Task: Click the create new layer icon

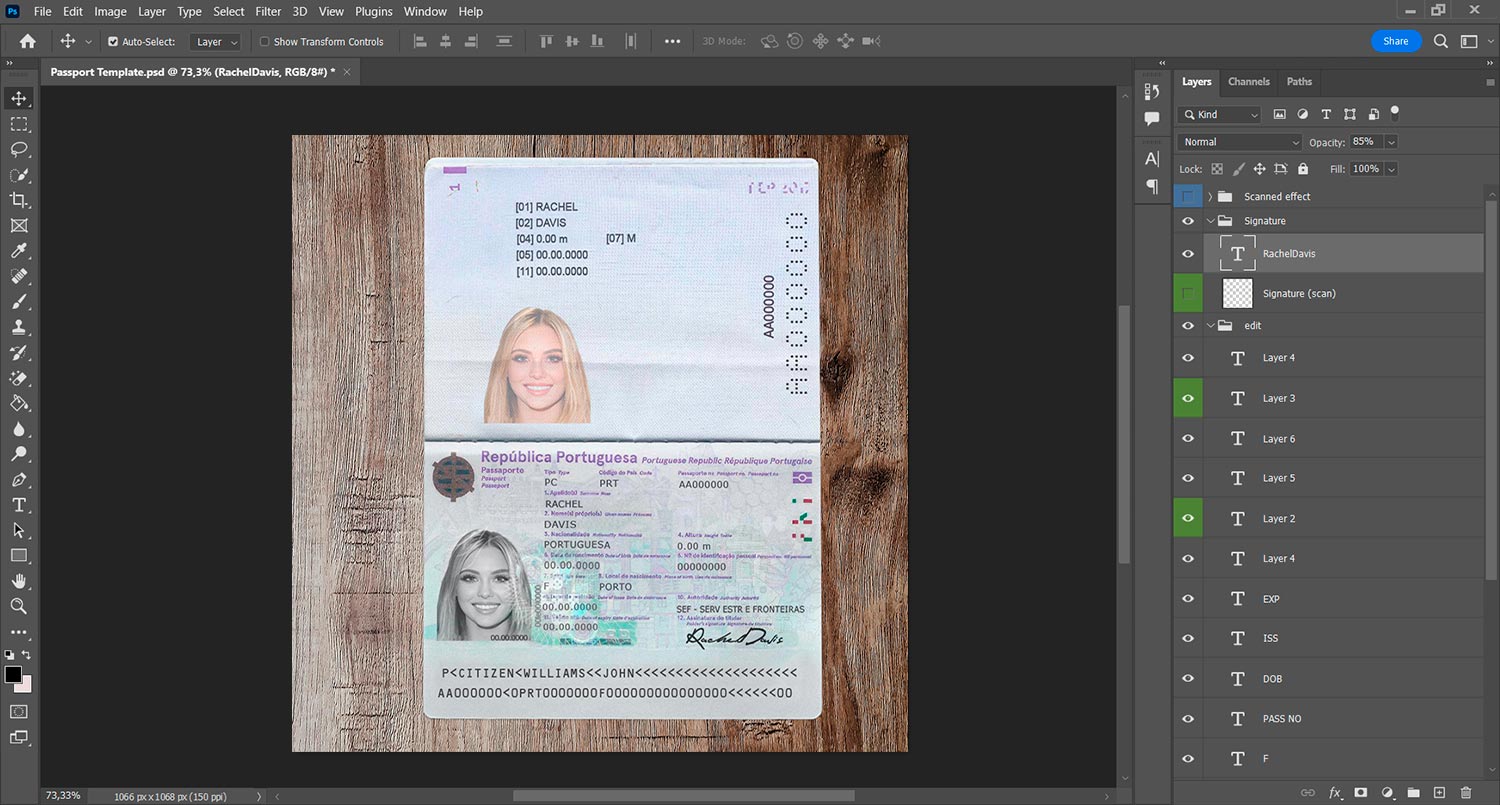Action: (1439, 793)
